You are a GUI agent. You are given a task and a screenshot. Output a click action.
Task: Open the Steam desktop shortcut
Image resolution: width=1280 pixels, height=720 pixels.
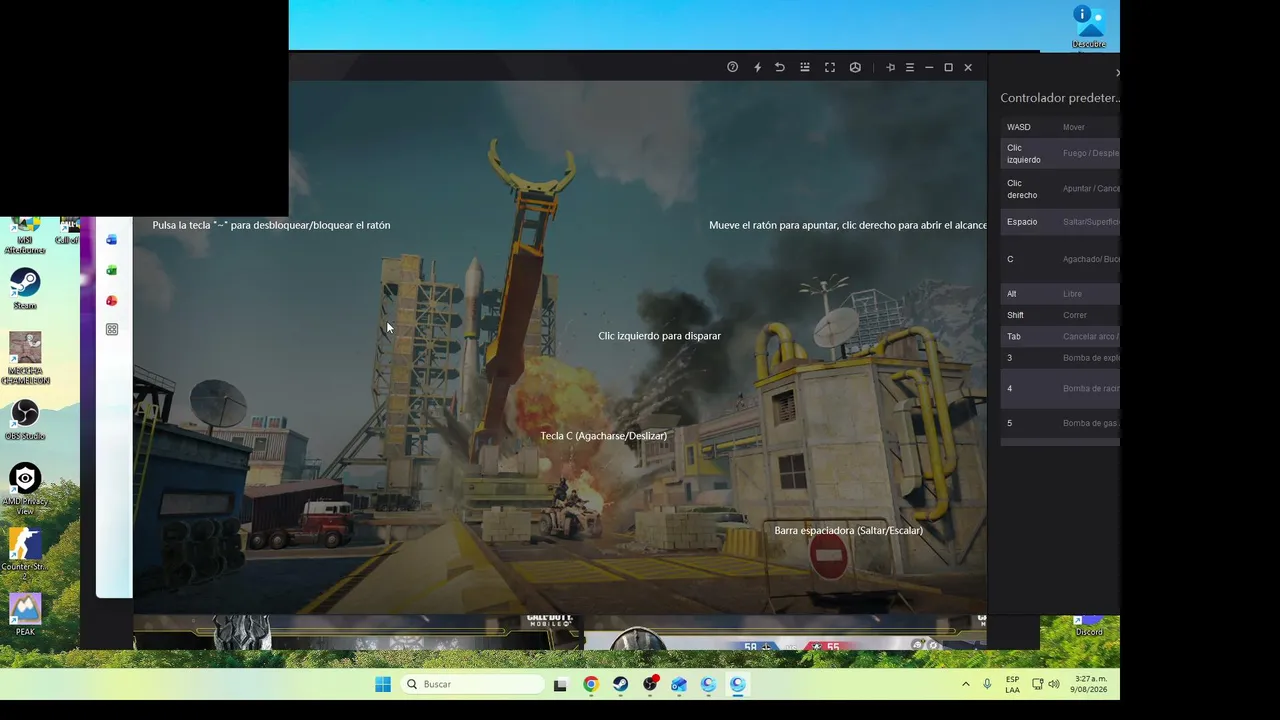click(25, 288)
